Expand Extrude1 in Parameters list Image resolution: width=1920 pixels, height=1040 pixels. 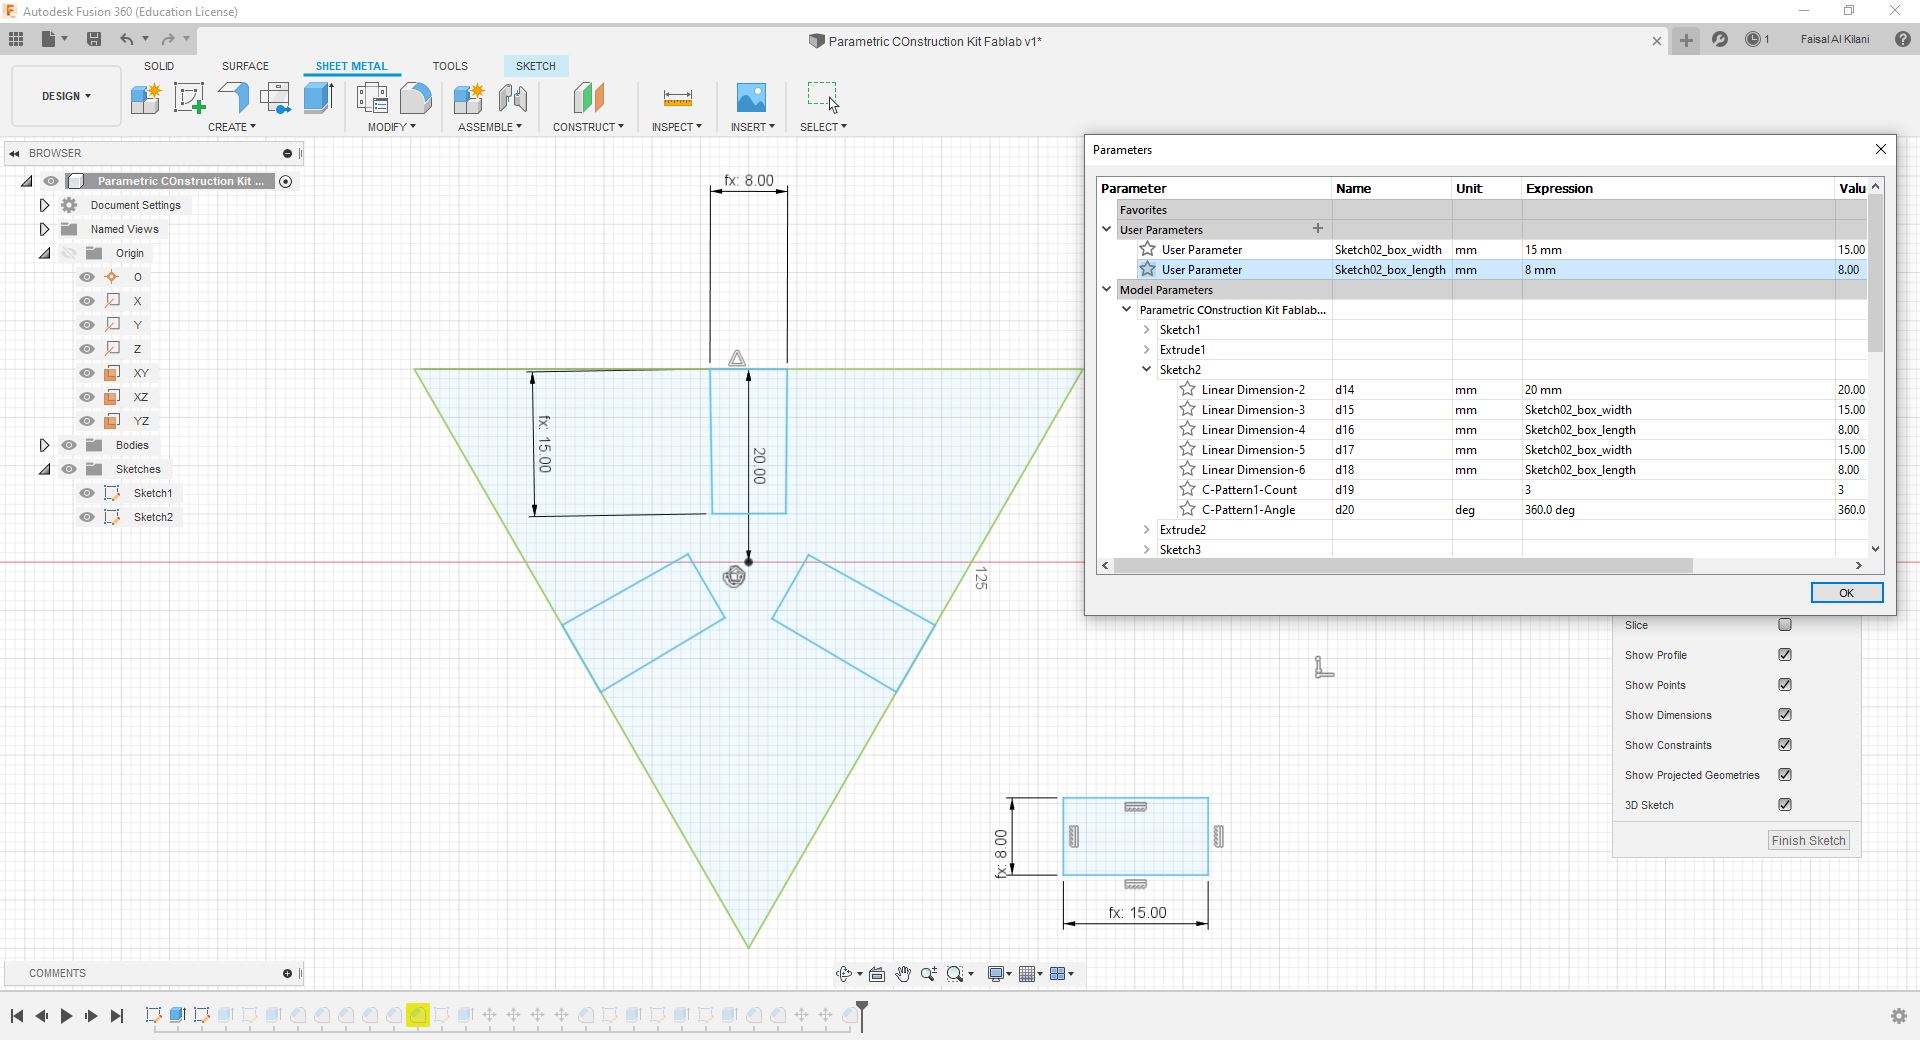1147,350
